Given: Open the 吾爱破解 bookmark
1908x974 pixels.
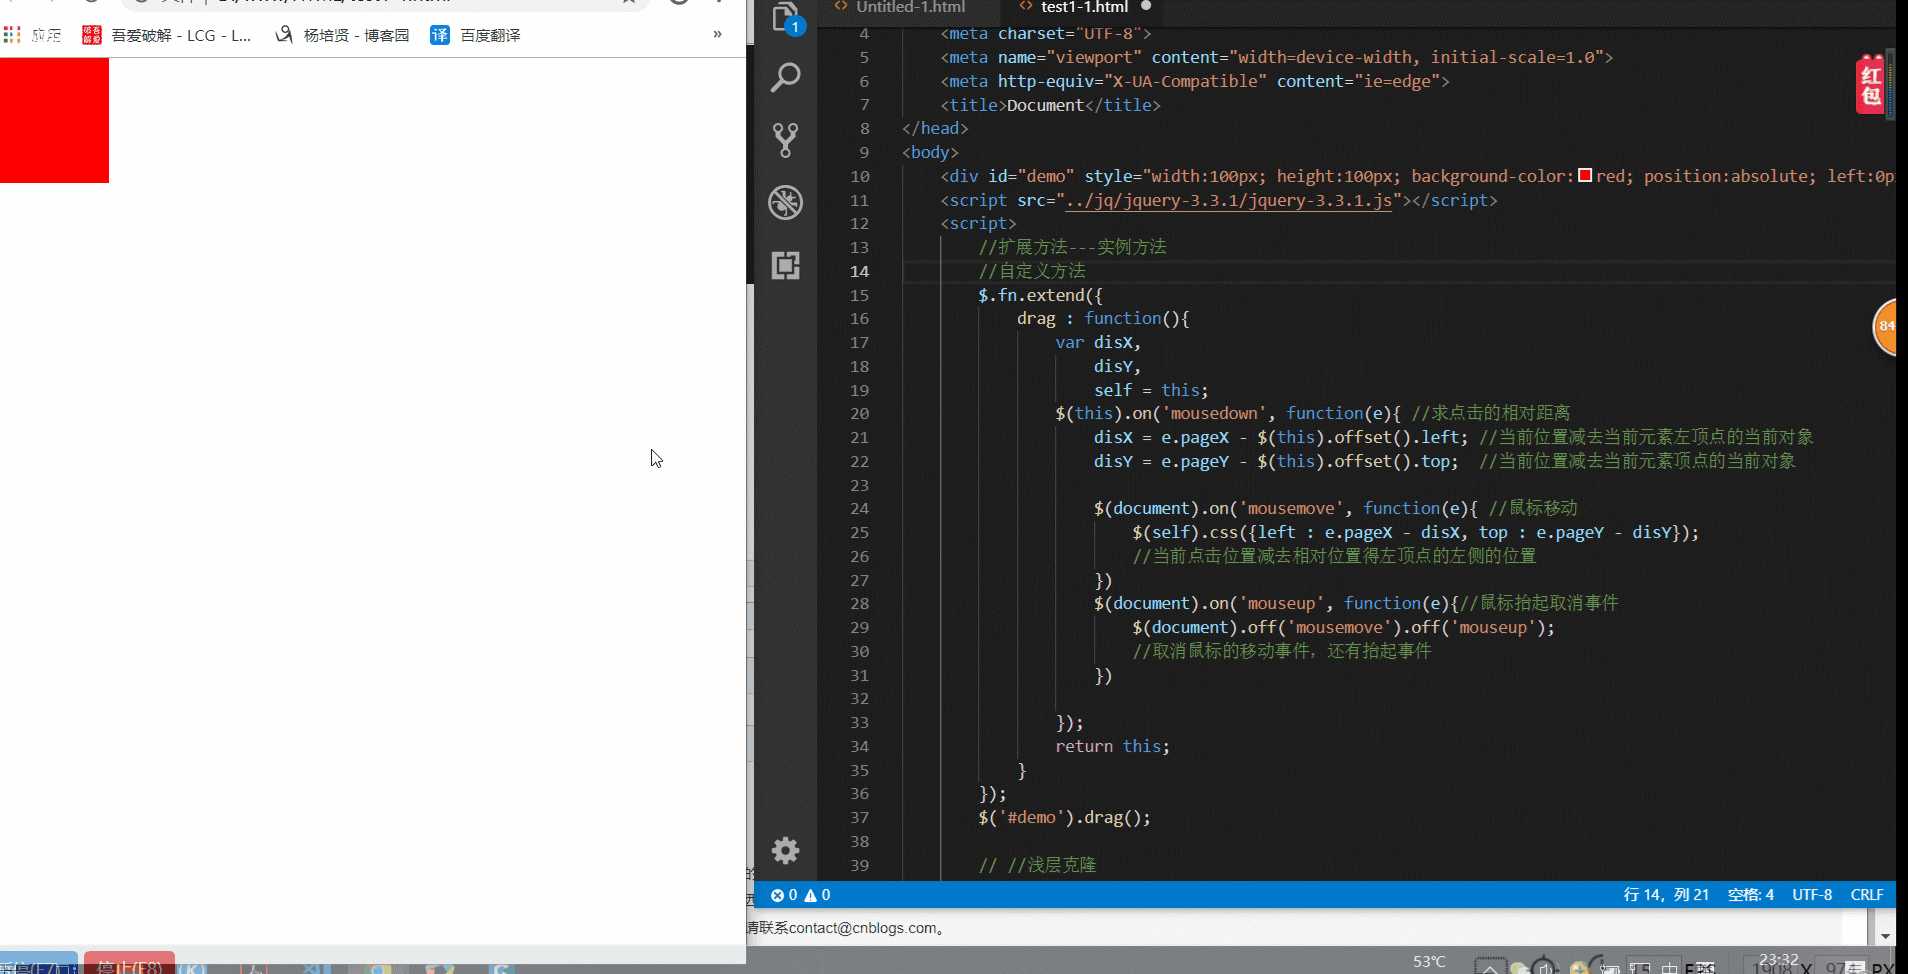Looking at the screenshot, I should tap(167, 35).
